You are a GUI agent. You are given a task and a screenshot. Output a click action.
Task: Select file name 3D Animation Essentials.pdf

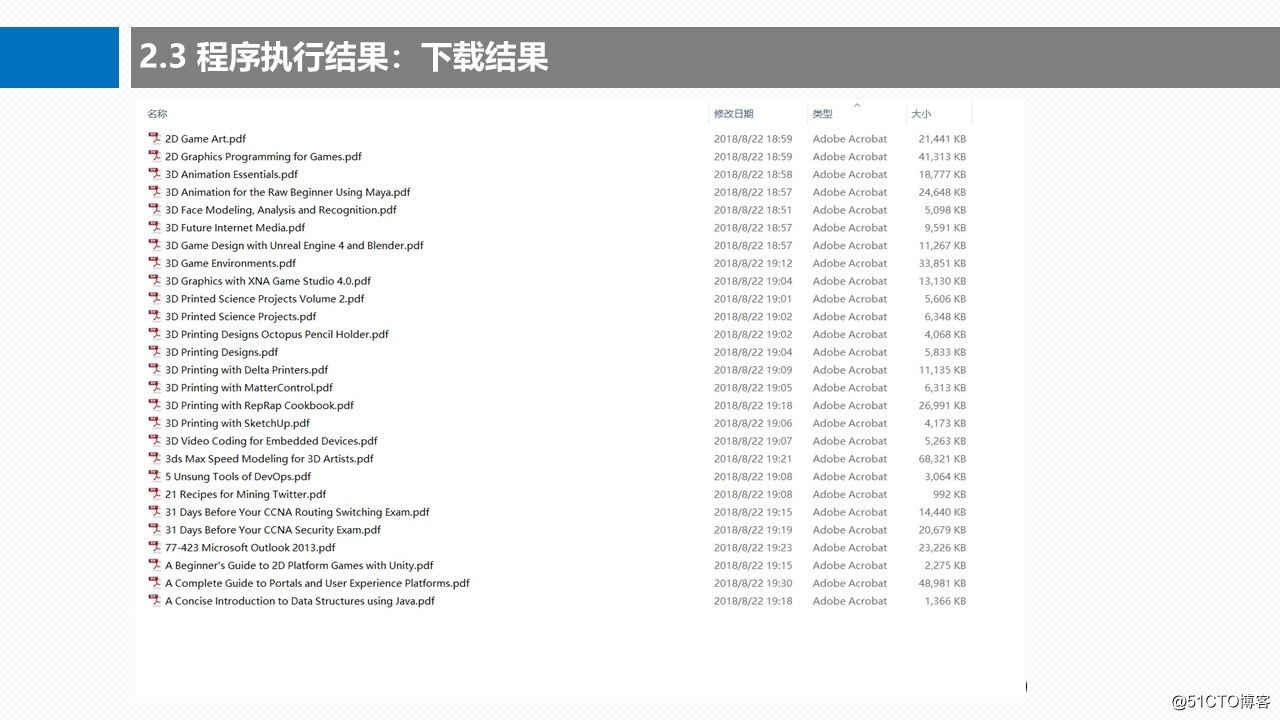(x=231, y=174)
